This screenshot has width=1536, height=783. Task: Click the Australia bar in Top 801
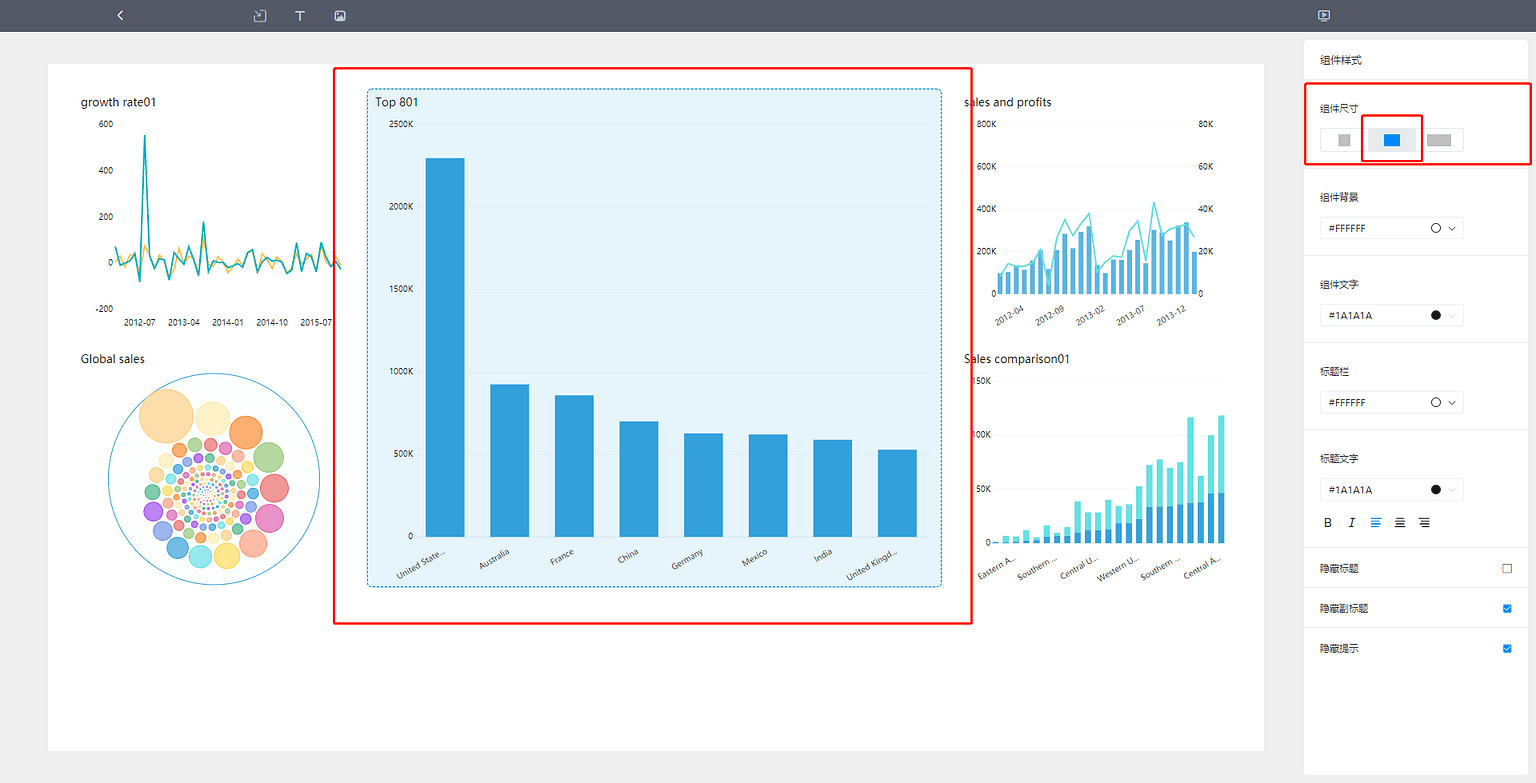[x=509, y=460]
